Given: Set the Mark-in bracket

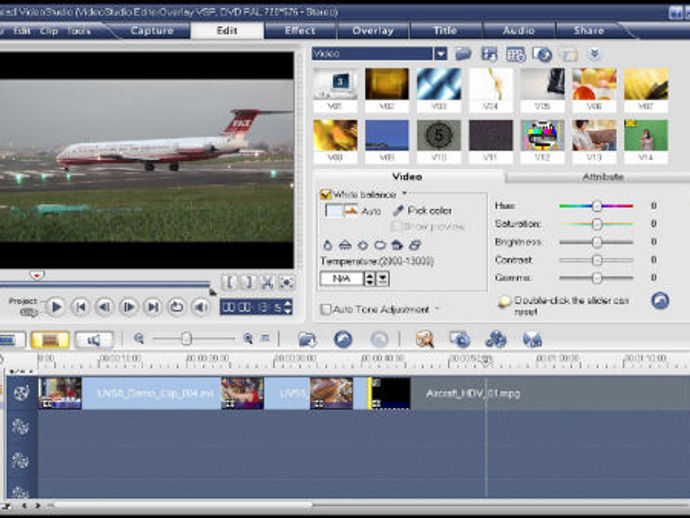Looking at the screenshot, I should (229, 283).
